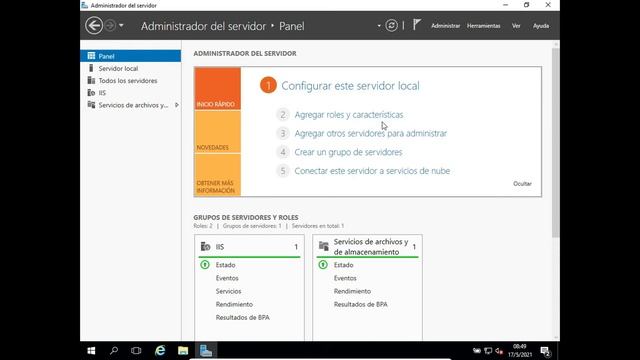Open the Obtener más información tile
The height and width of the screenshot is (360, 640).
(218, 175)
